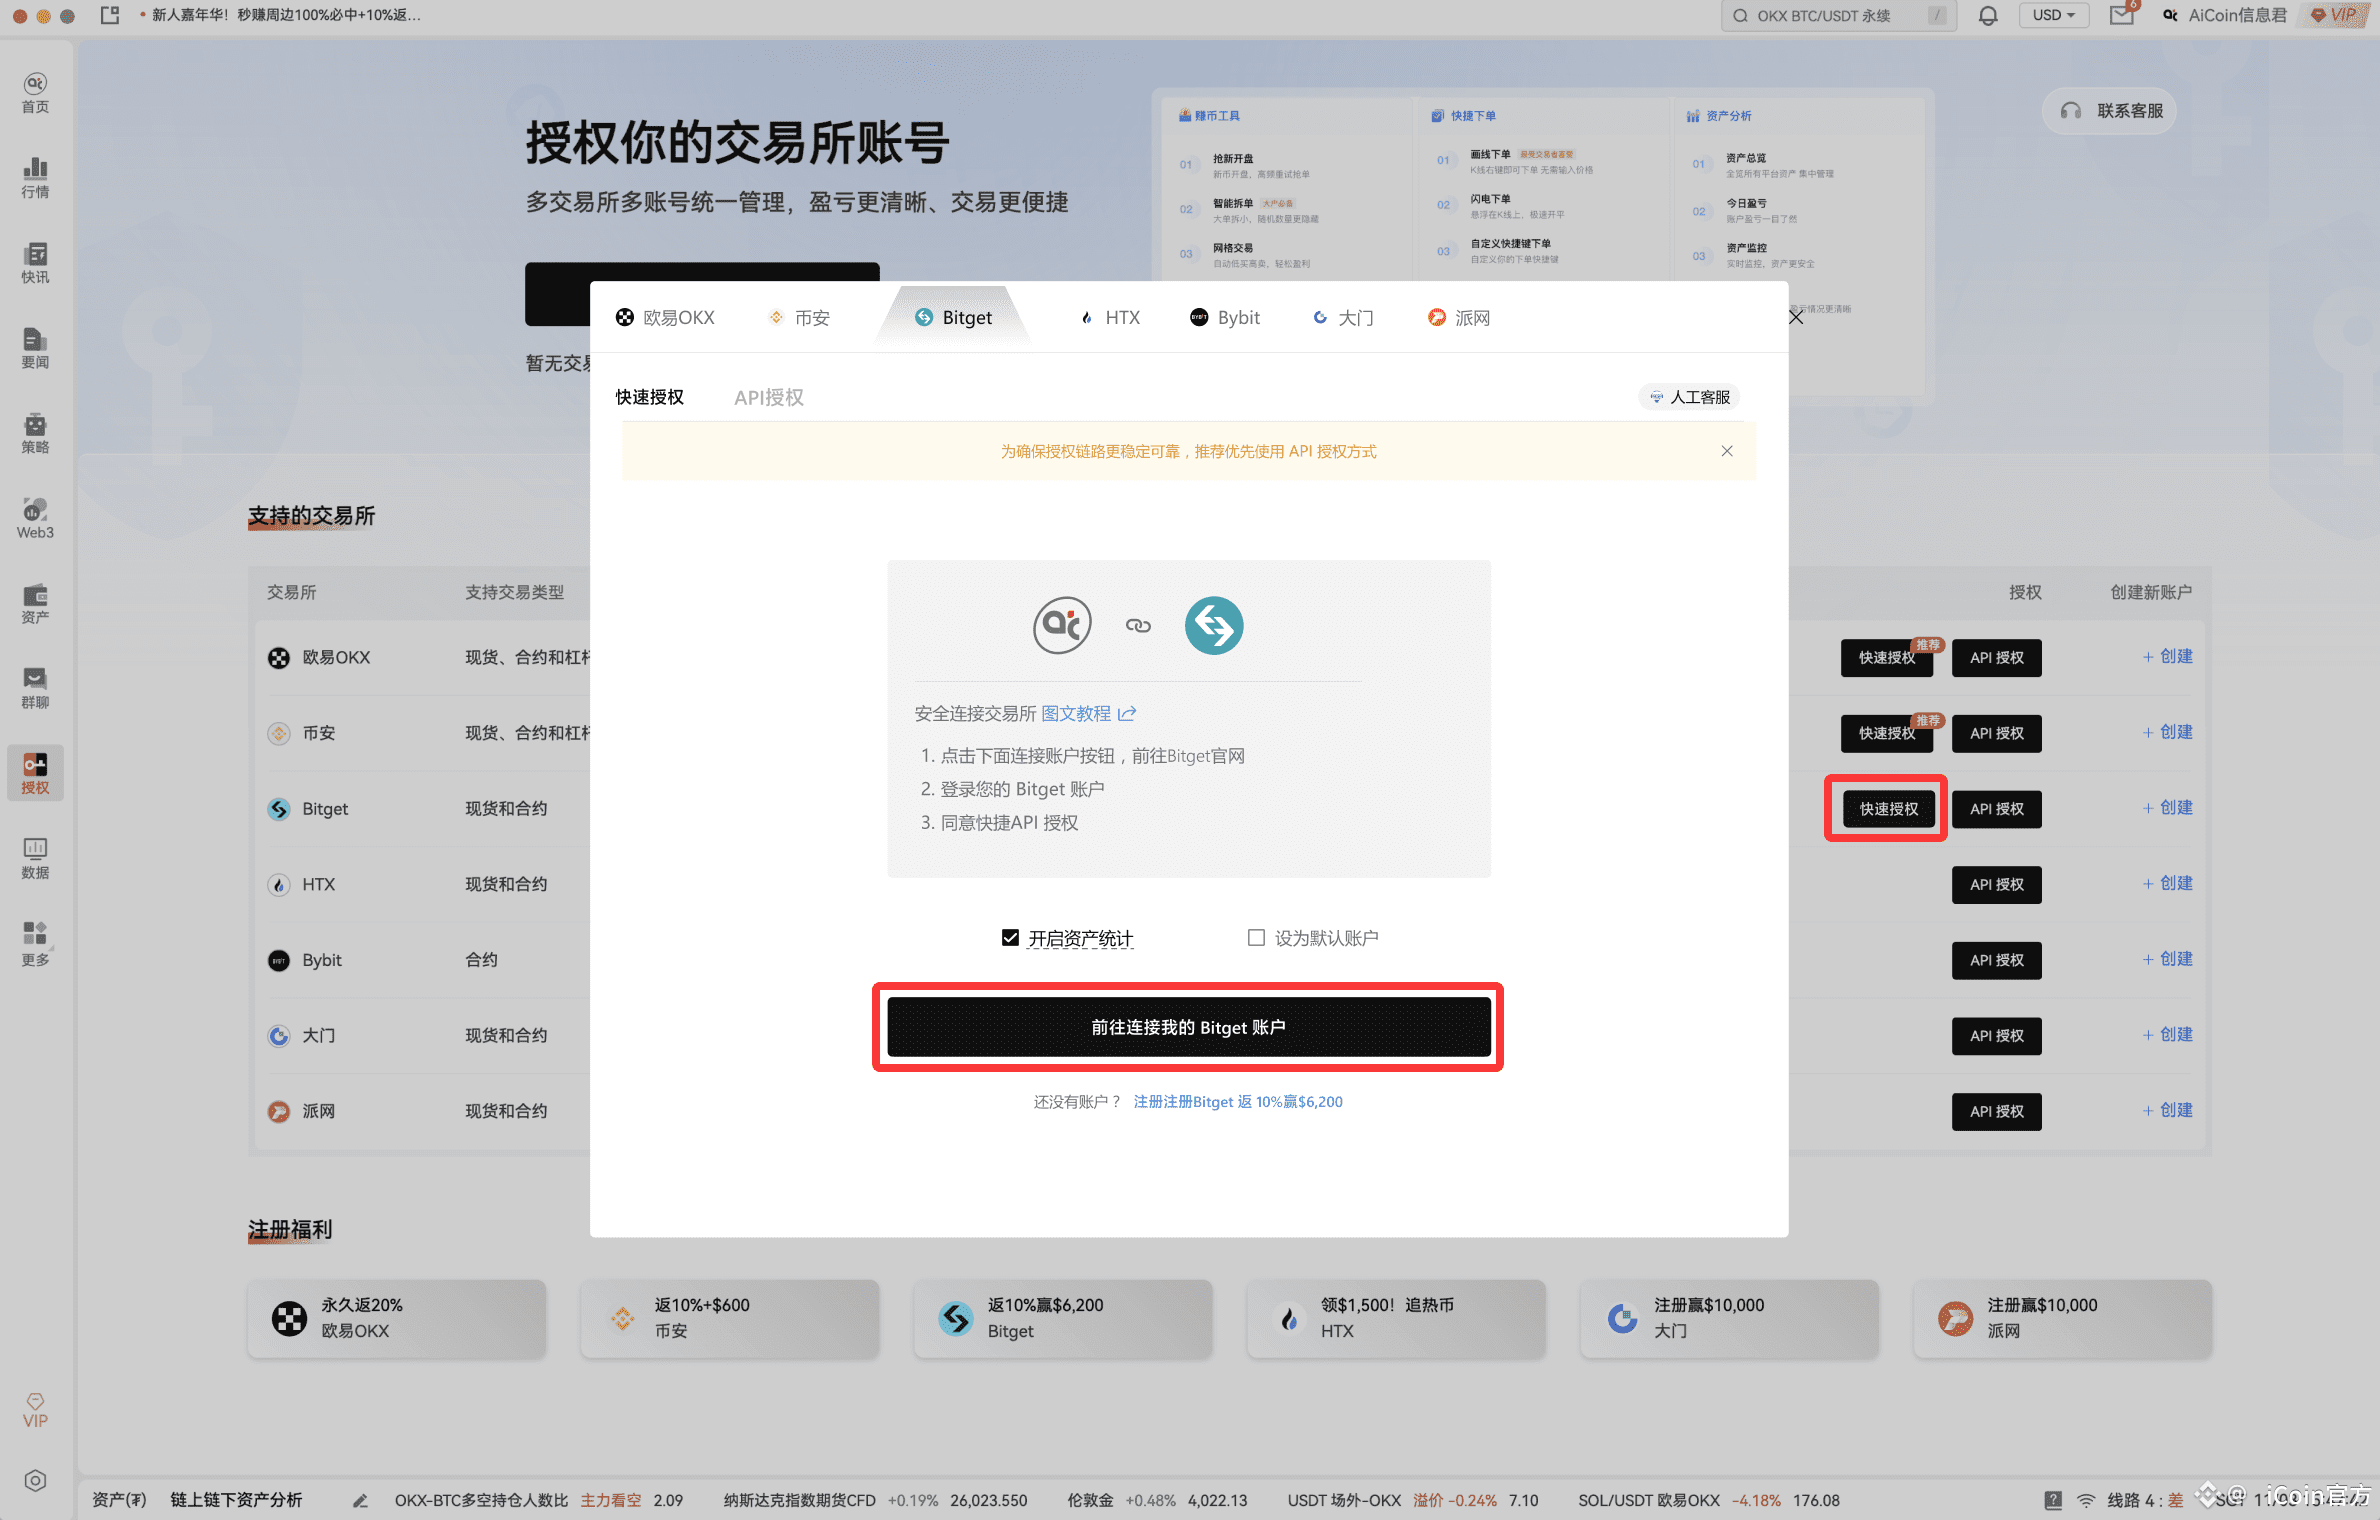This screenshot has height=1520, width=2380.
Task: Switch to the HTX exchange tab
Action: [1110, 317]
